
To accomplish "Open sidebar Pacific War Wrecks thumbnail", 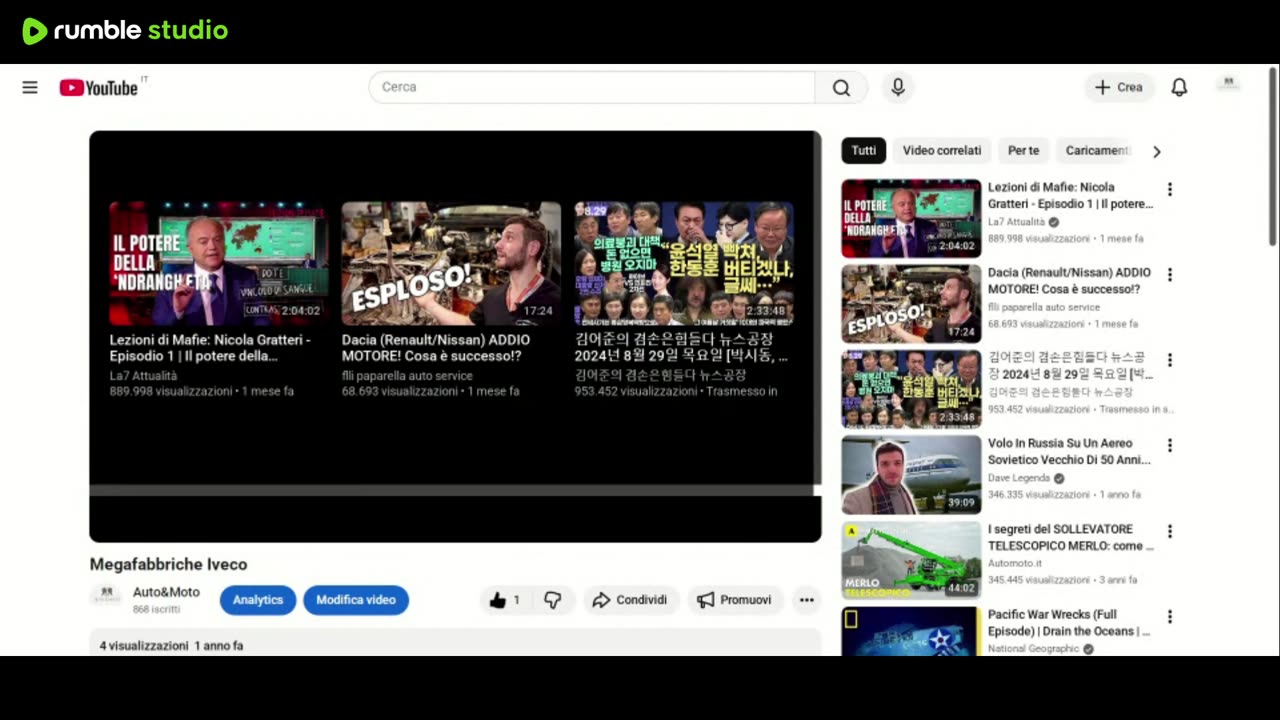I will [911, 631].
